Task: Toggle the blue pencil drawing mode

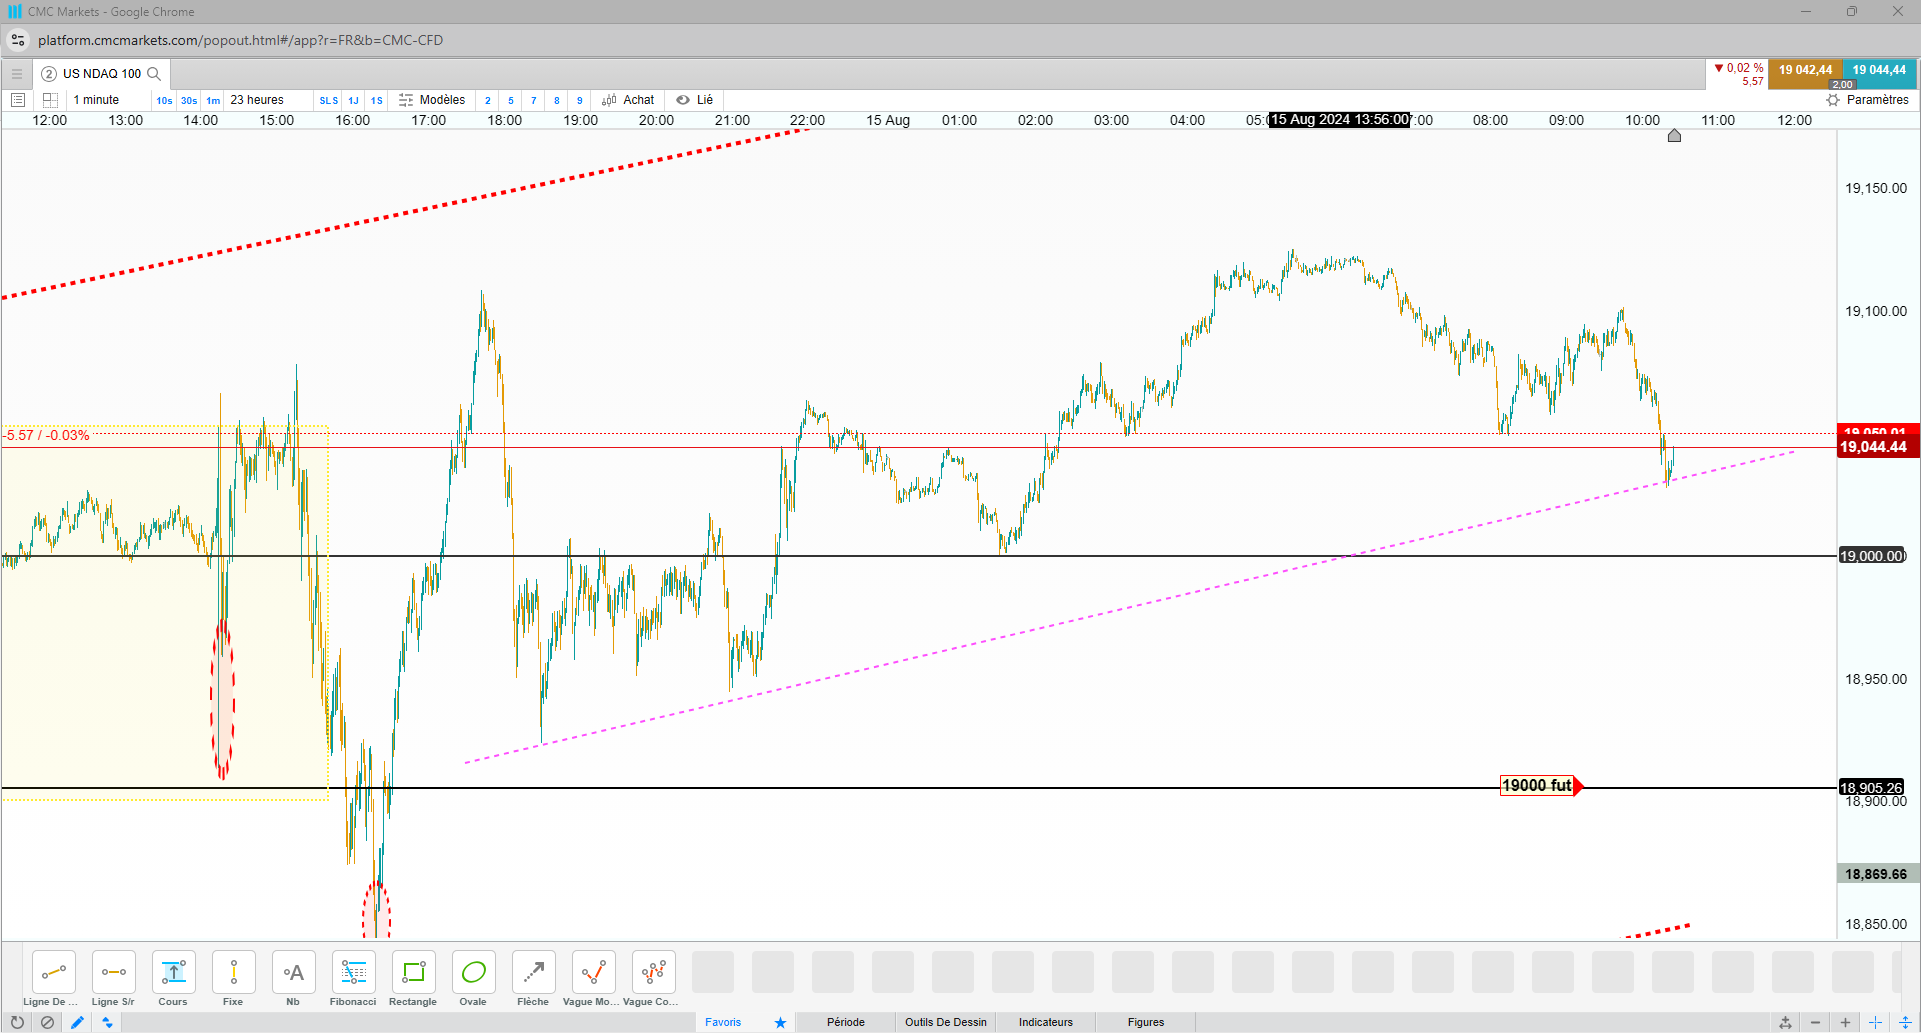Action: pyautogui.click(x=77, y=1022)
